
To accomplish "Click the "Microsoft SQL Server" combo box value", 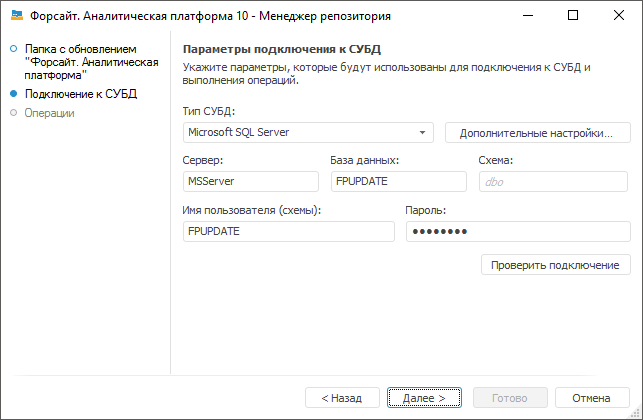I will [300, 132].
